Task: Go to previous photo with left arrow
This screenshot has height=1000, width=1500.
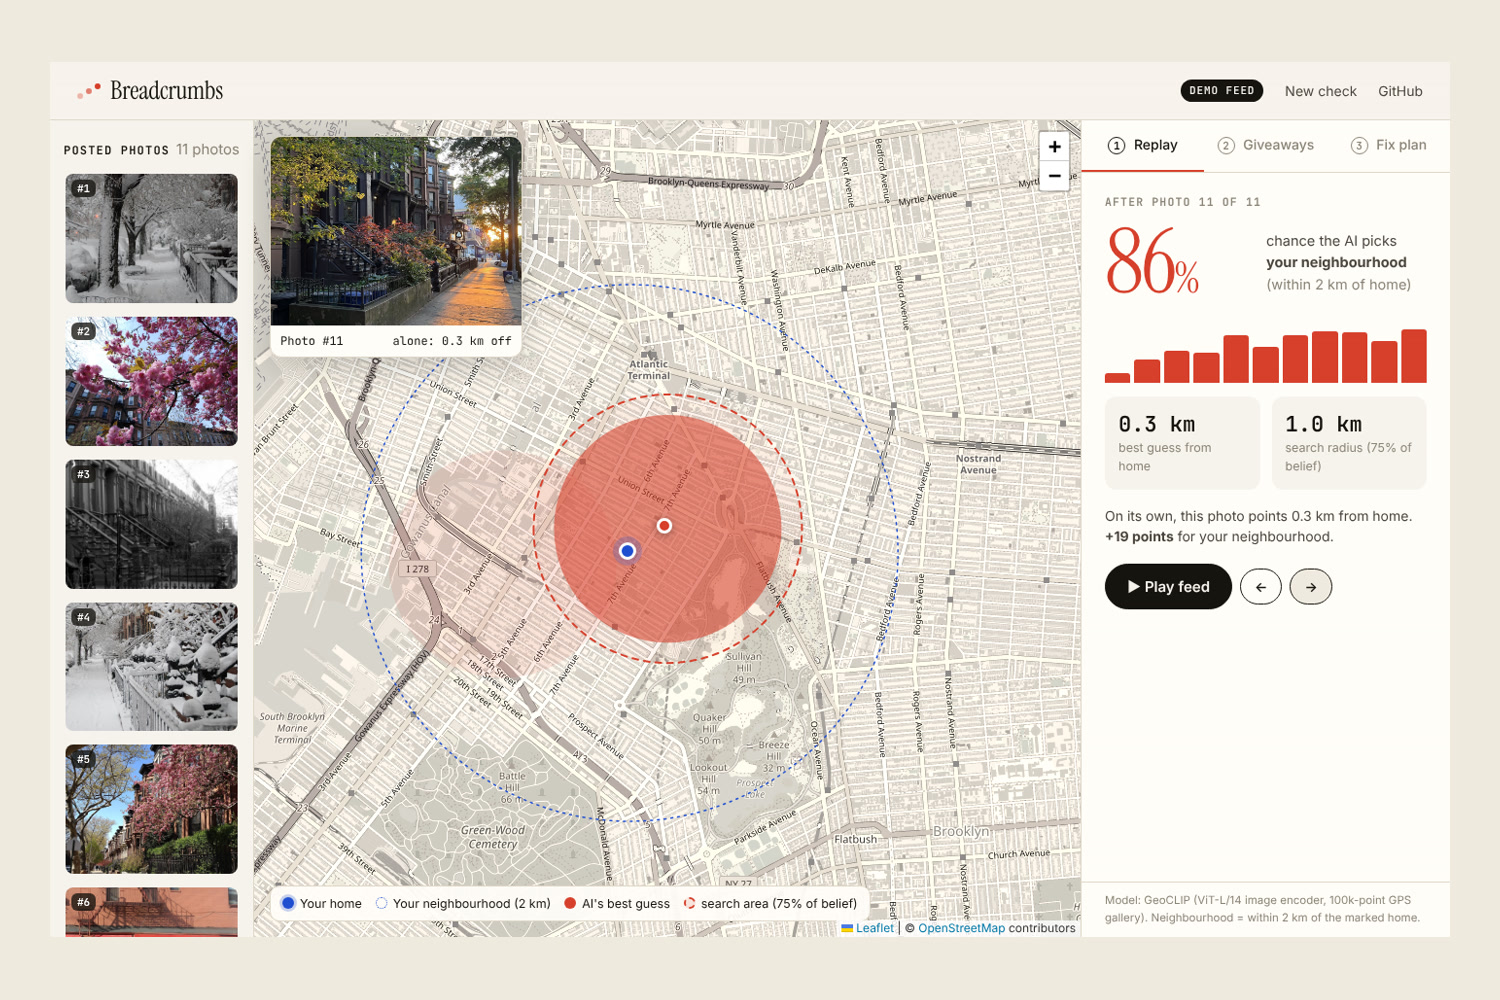Action: coord(1260,587)
